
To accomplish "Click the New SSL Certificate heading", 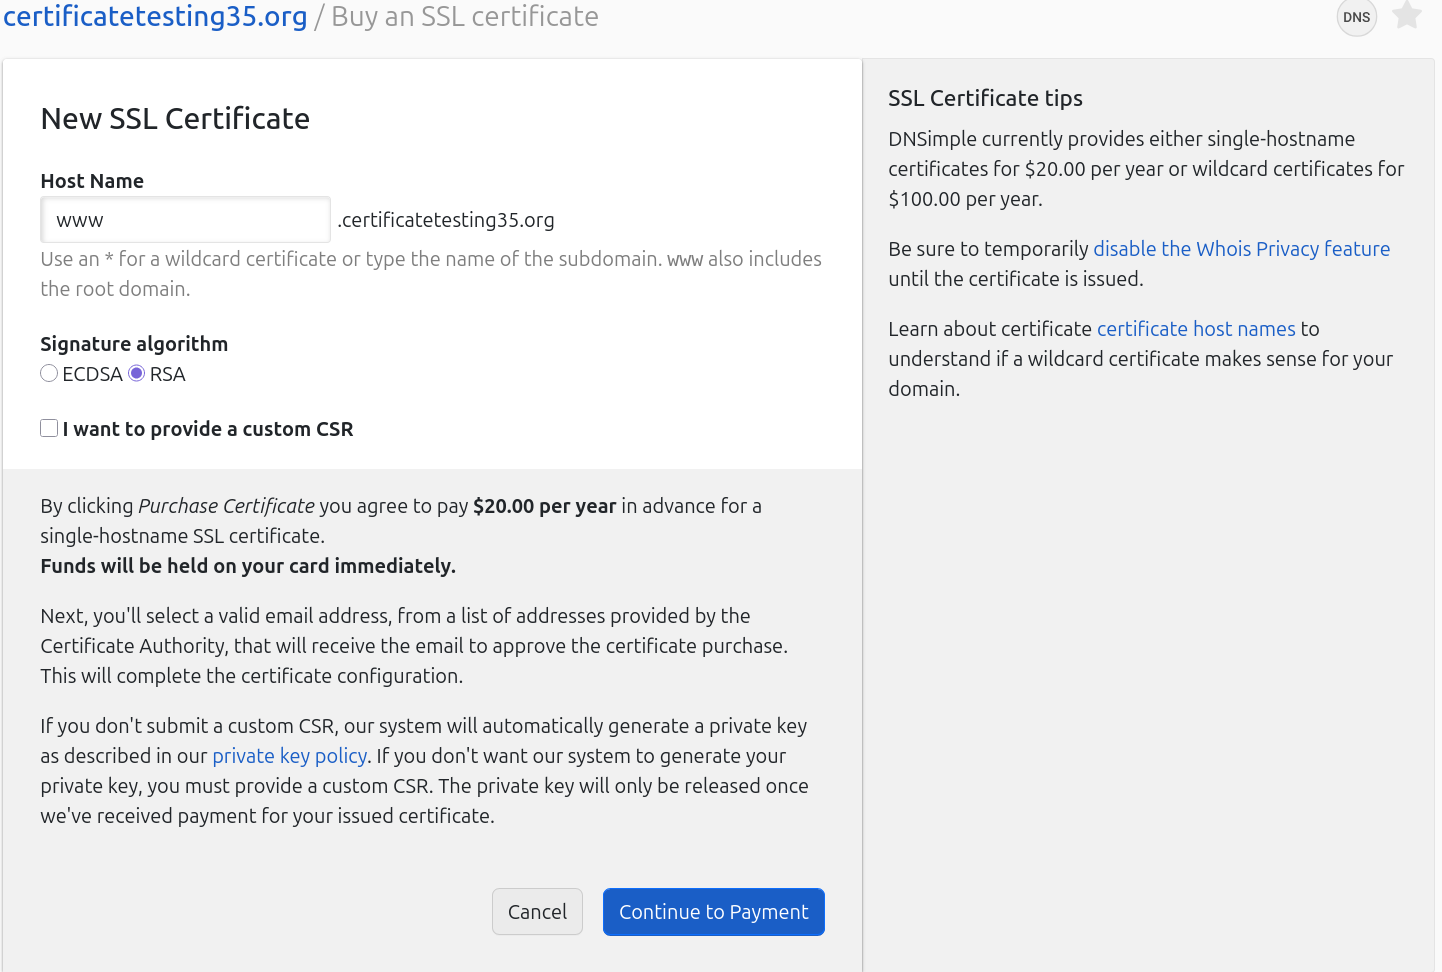I will [x=175, y=119].
